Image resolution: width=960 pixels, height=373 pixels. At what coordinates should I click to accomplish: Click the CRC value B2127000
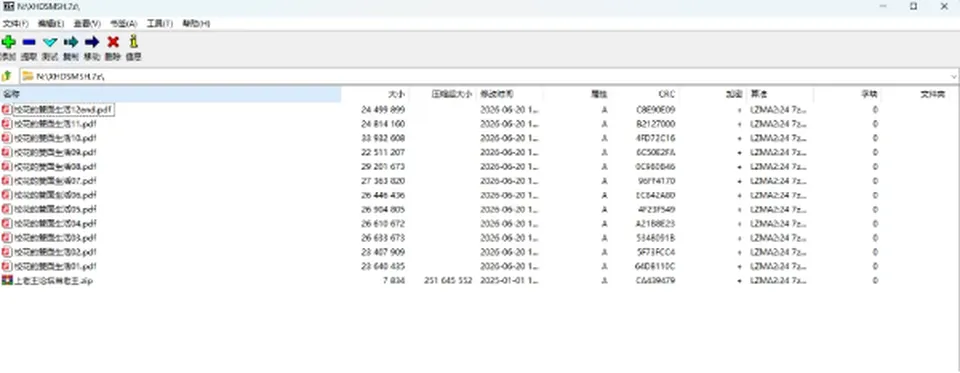click(x=656, y=124)
